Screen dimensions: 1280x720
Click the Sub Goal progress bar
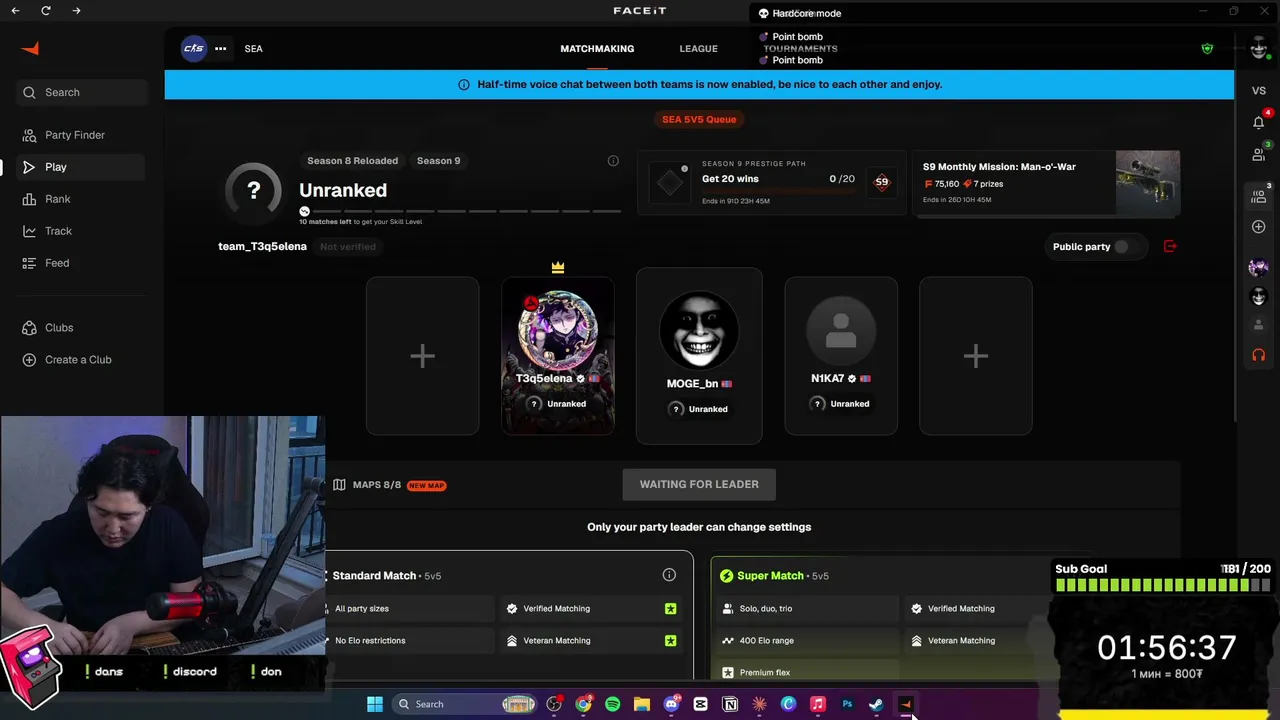coord(1163,585)
